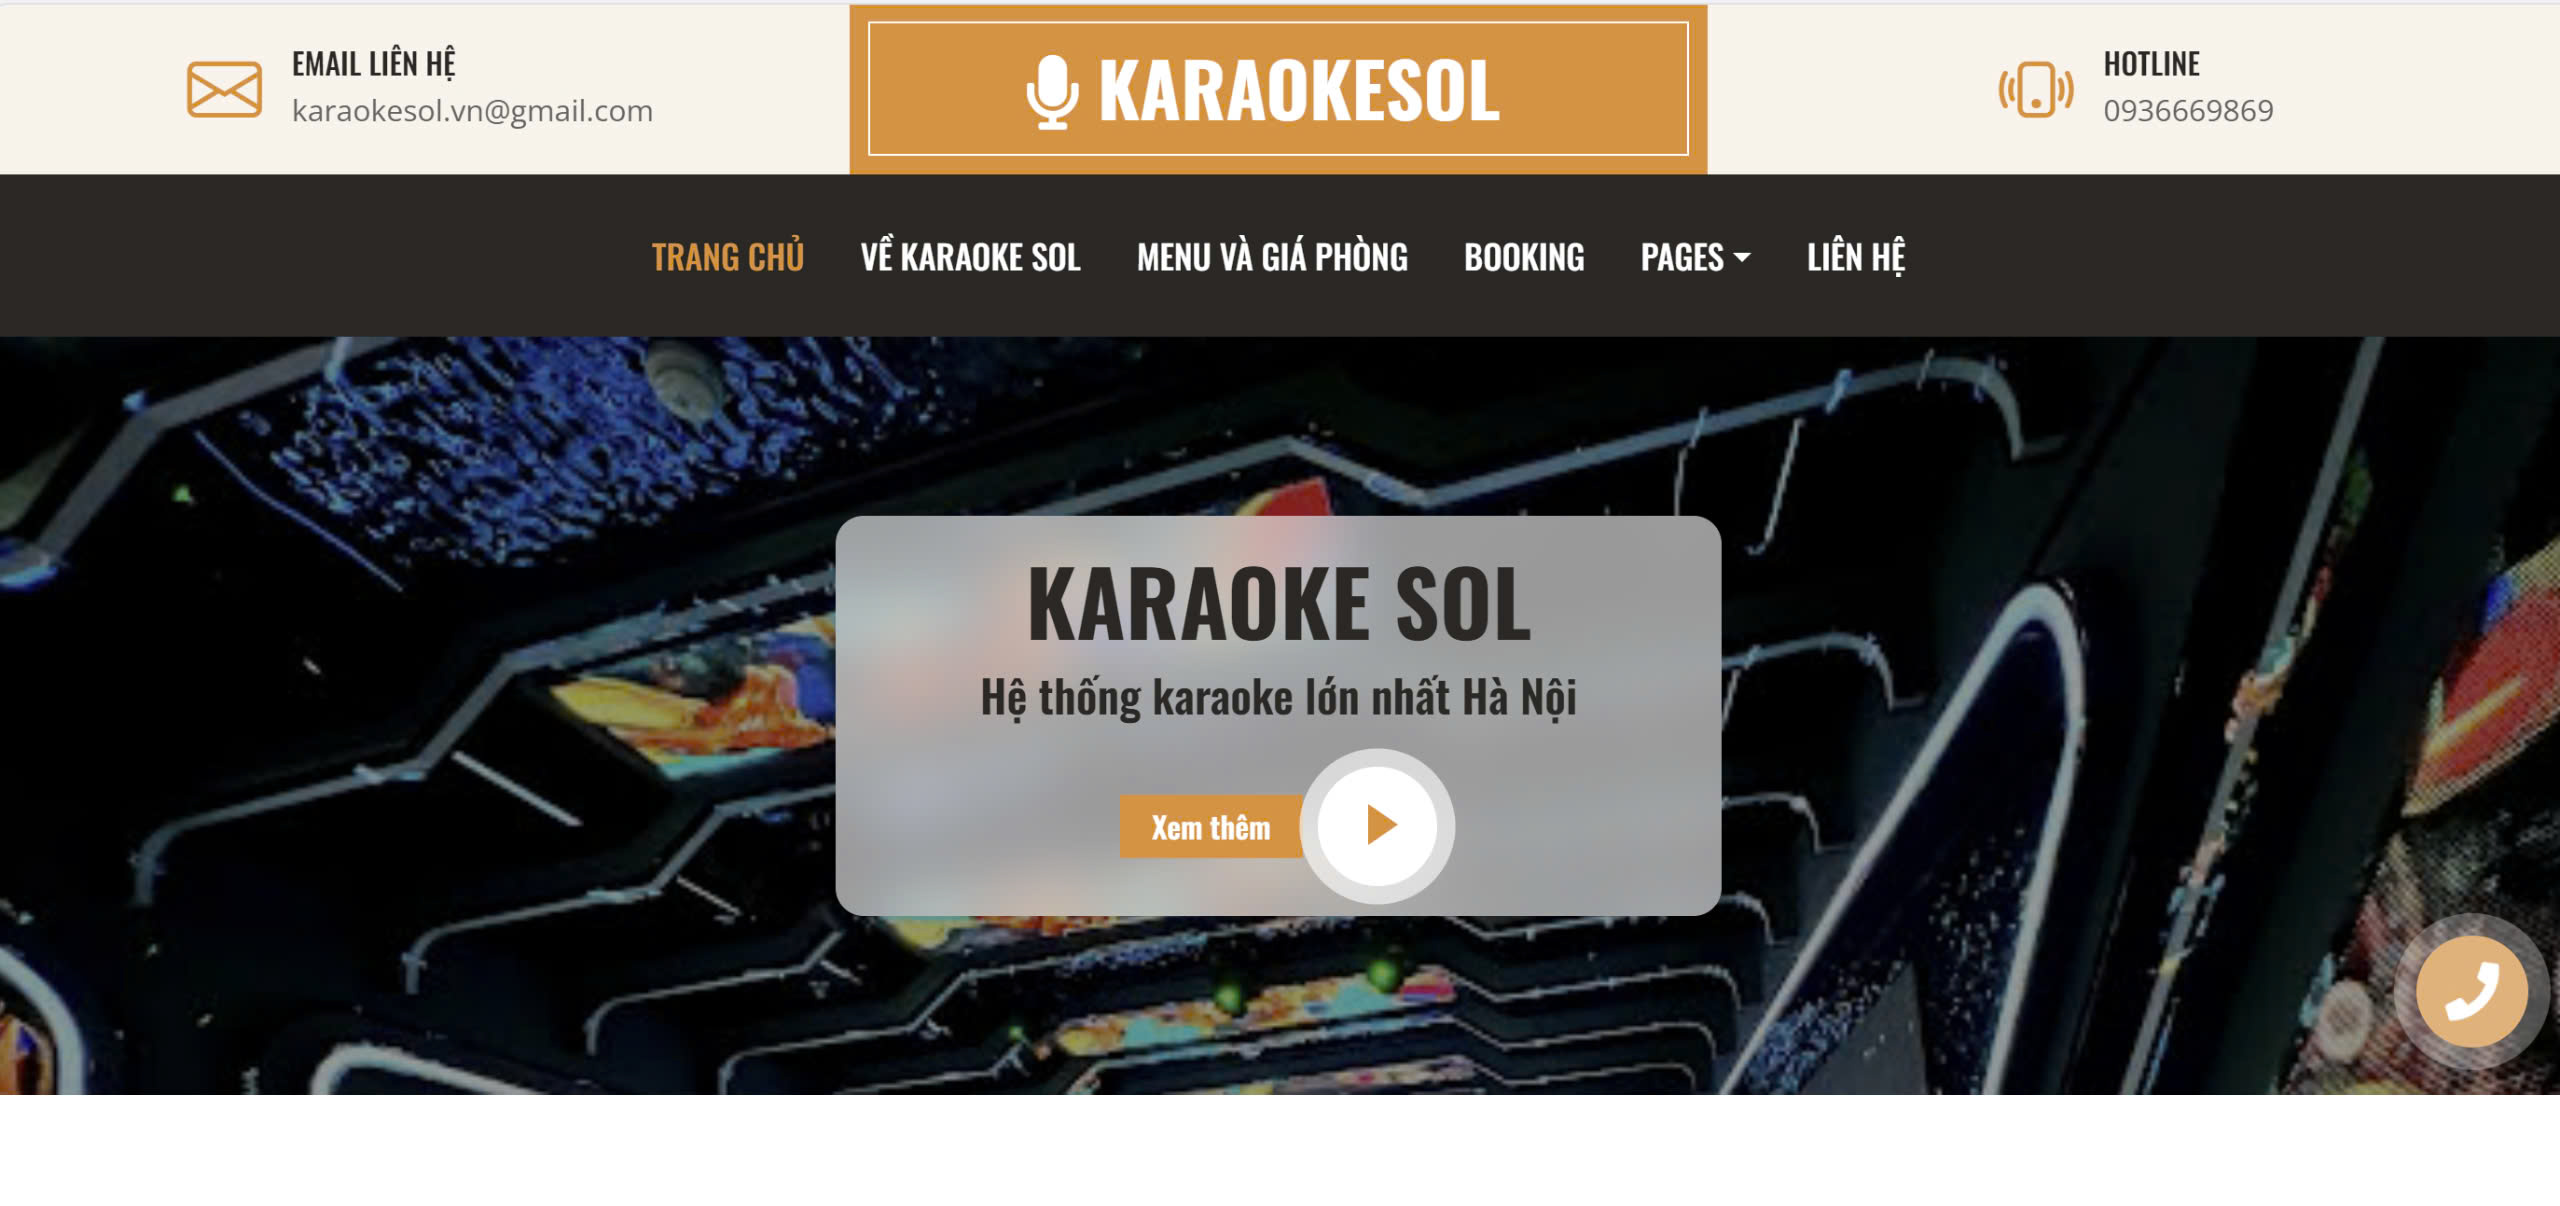Click the vibrating phone hotline icon
This screenshot has width=2560, height=1206.
click(2035, 89)
